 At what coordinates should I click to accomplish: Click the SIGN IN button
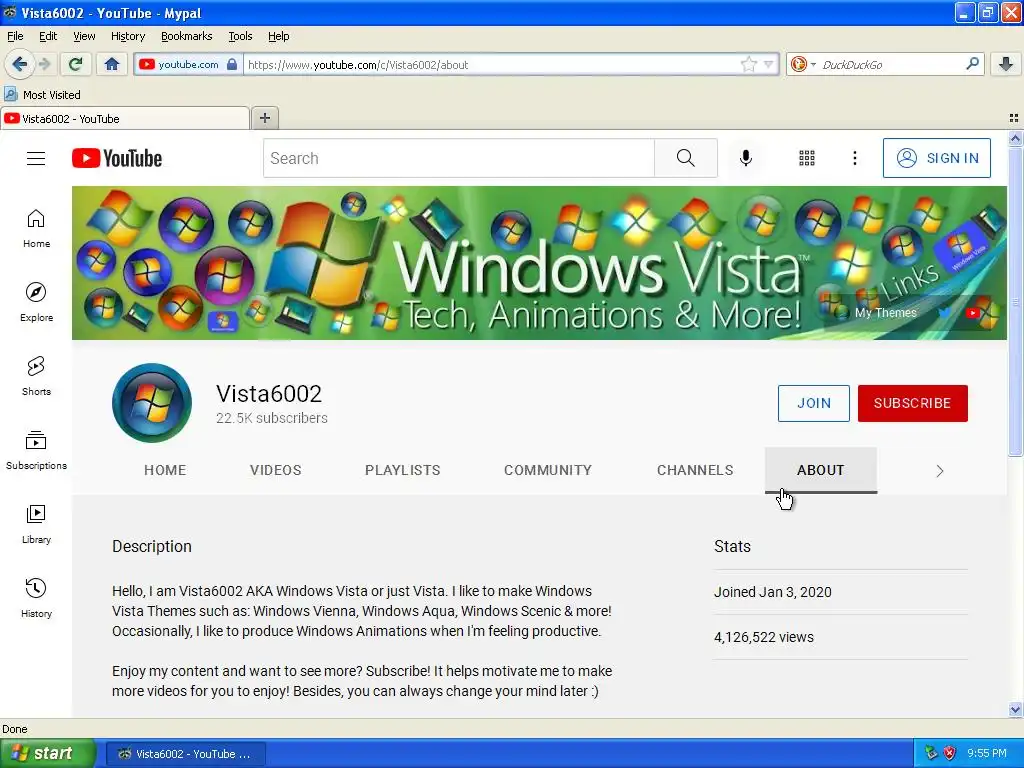click(x=936, y=158)
